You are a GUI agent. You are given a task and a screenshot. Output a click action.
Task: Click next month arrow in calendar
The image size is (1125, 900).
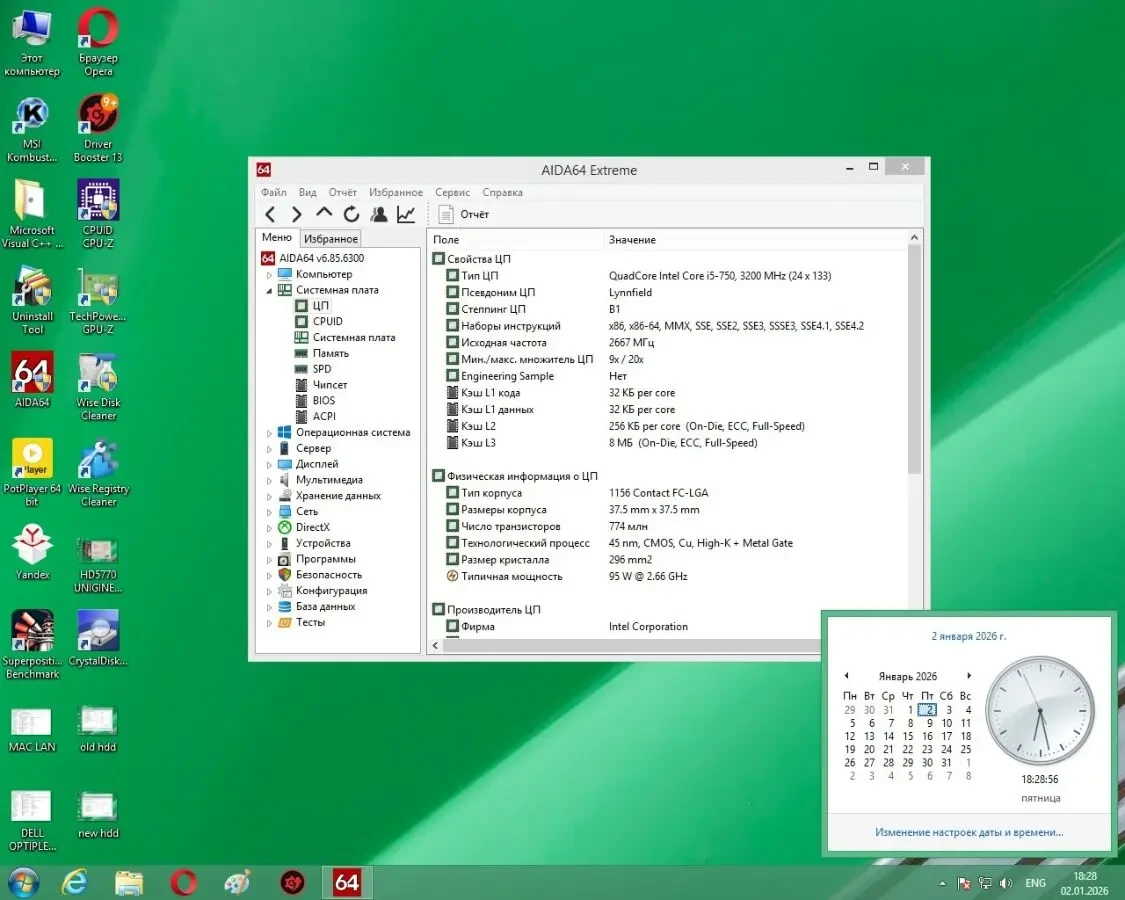click(969, 676)
